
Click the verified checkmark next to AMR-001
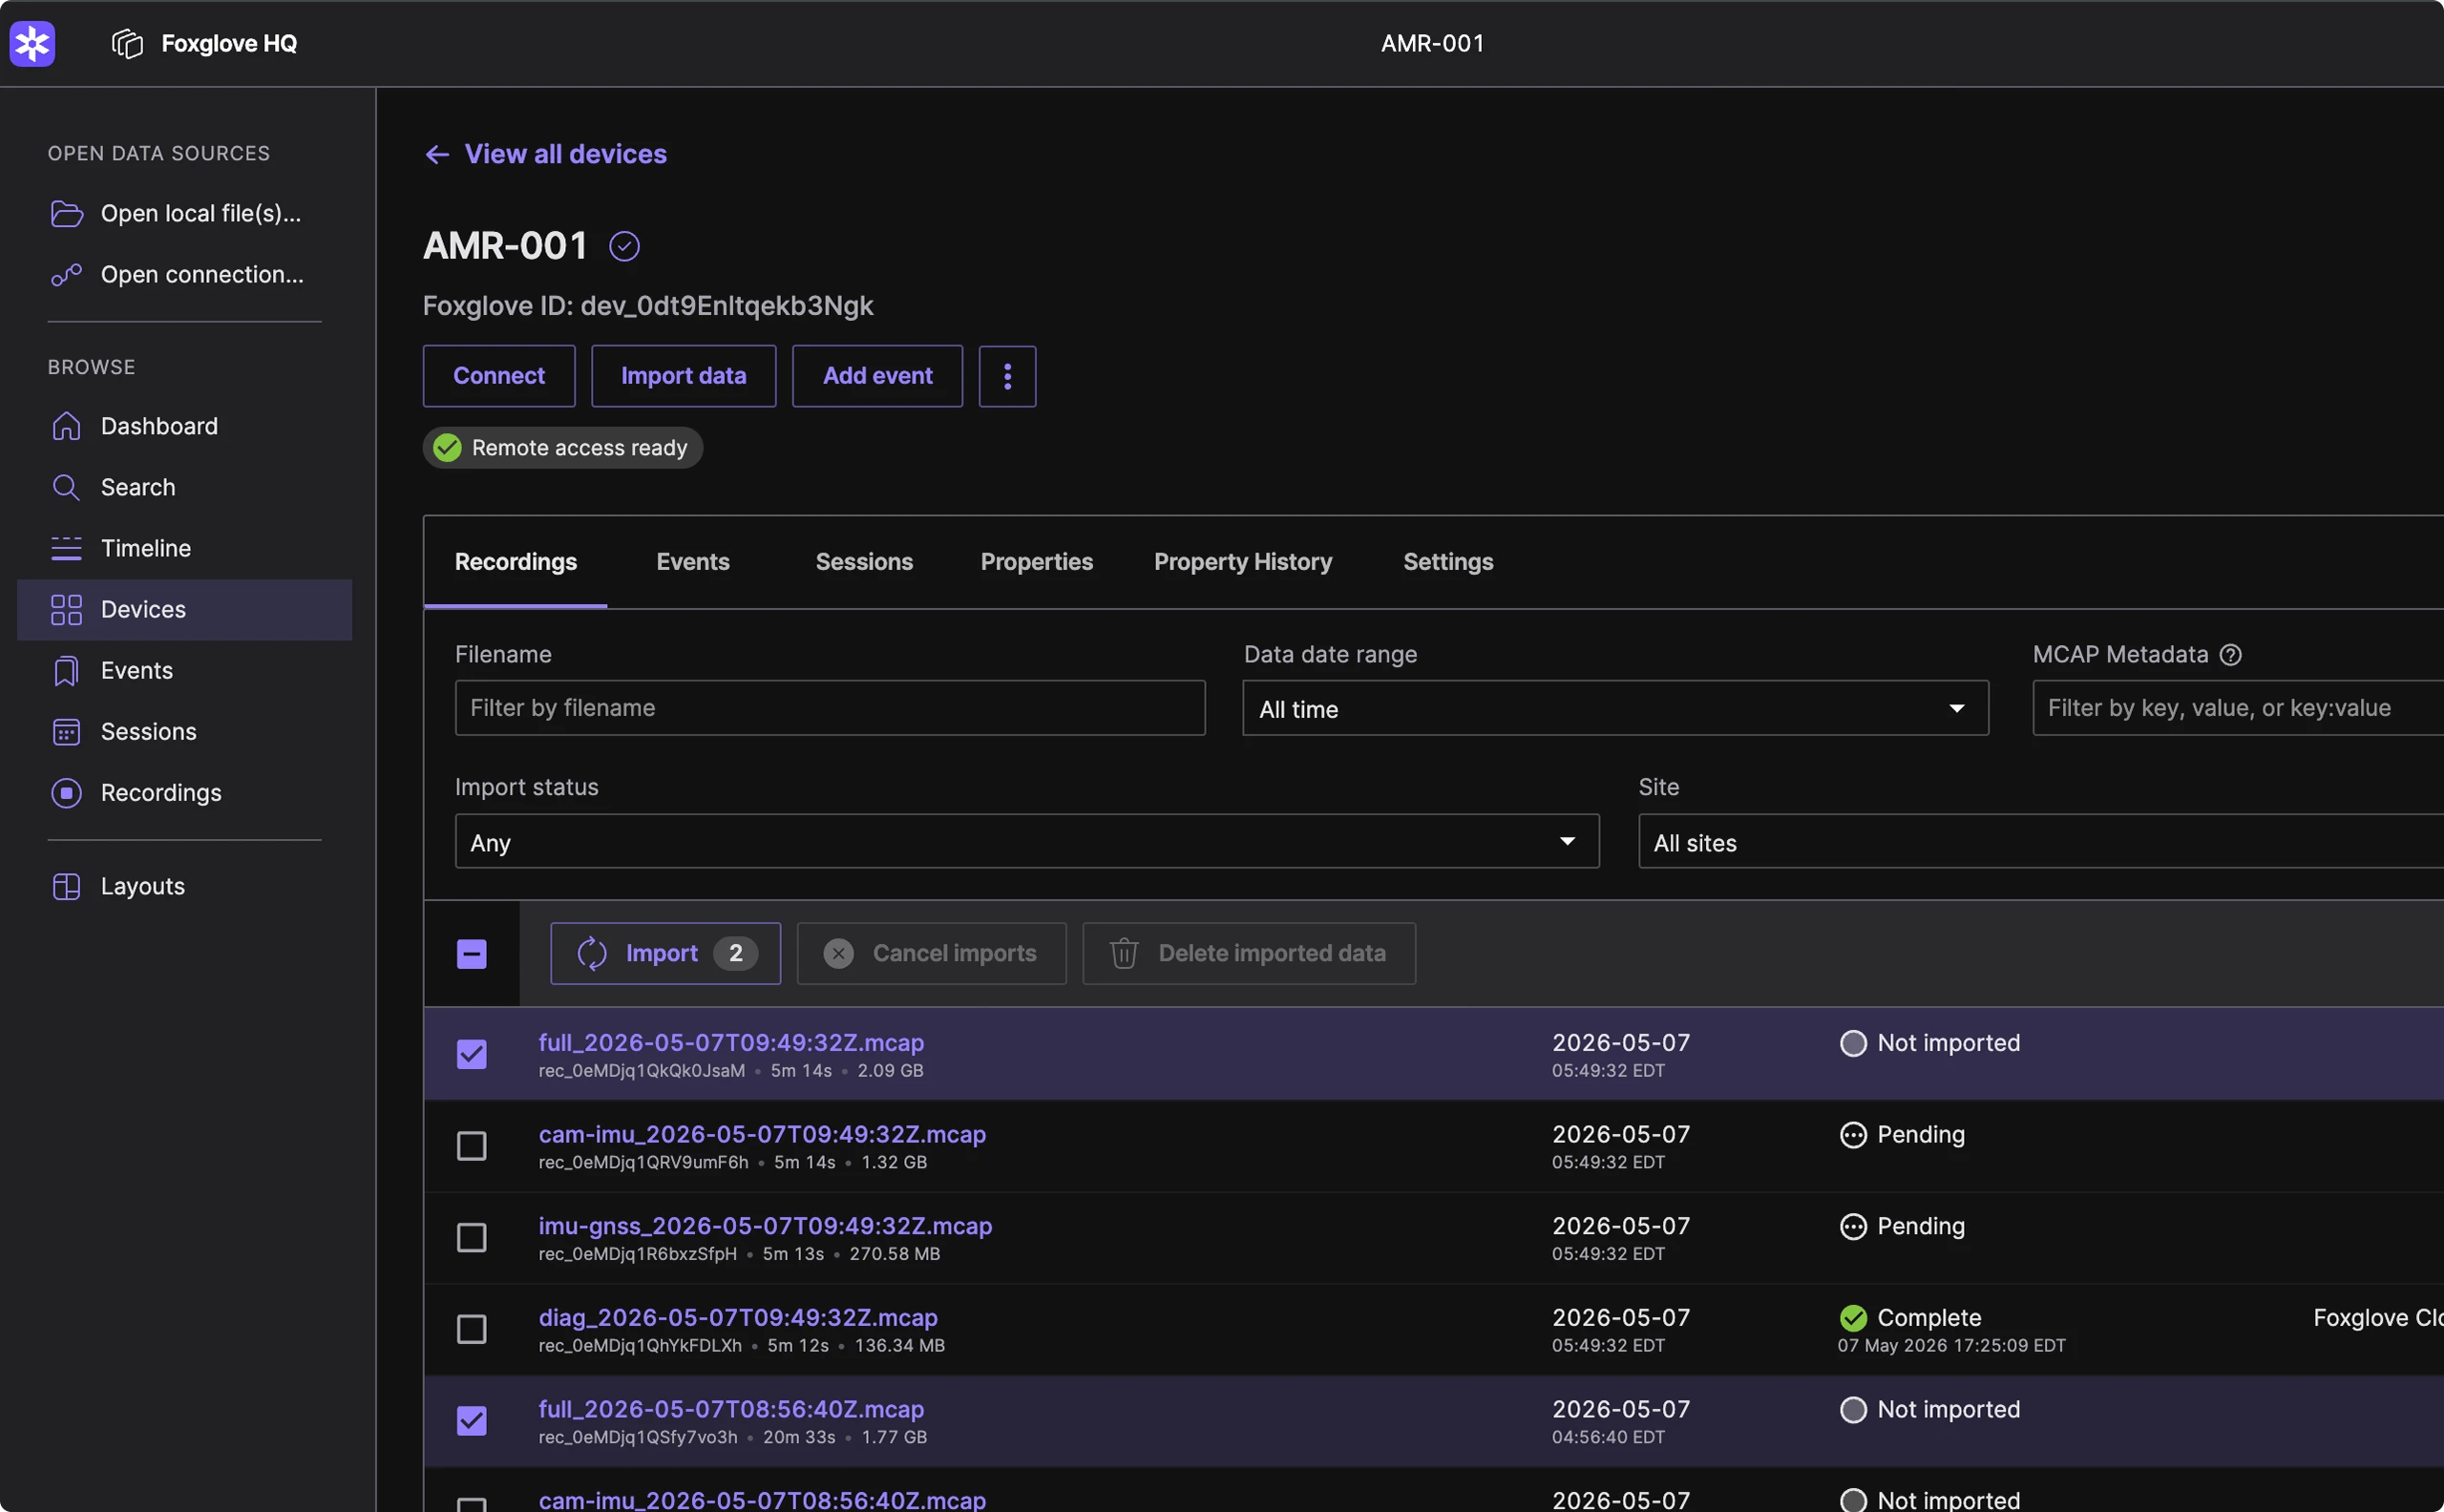point(624,246)
